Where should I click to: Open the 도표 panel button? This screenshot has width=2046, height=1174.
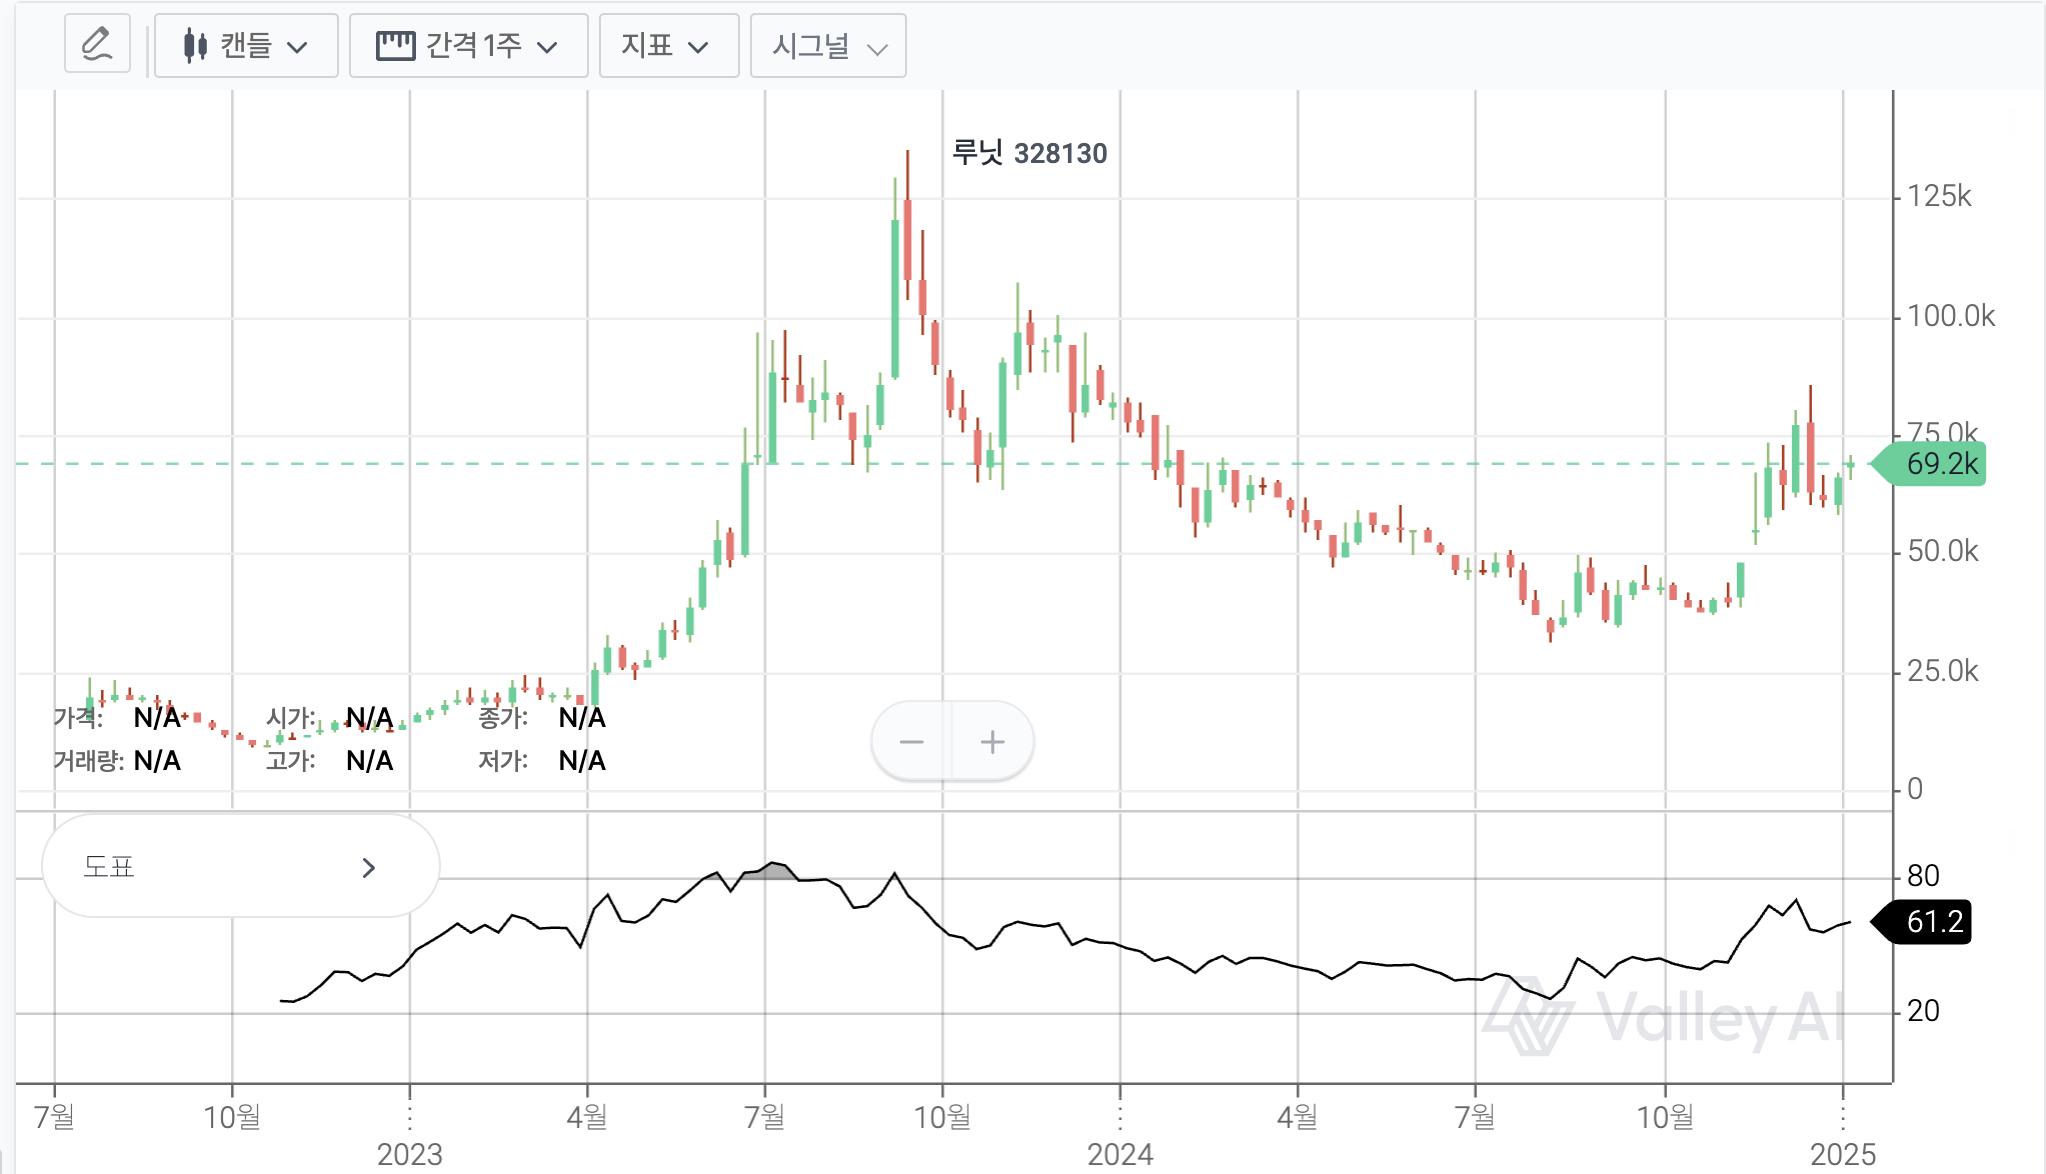click(240, 867)
